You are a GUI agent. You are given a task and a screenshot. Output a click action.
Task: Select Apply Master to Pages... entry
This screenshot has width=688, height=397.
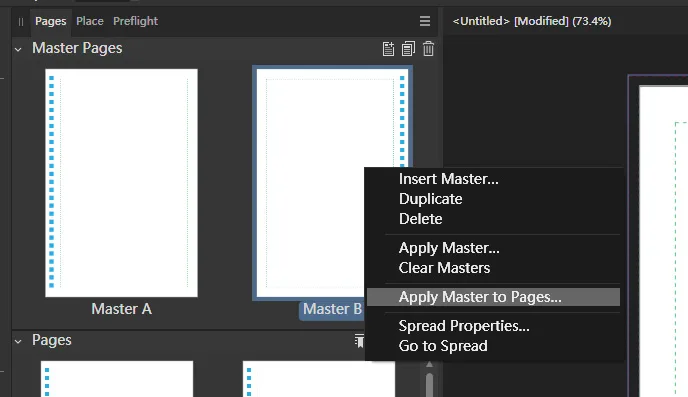493,297
